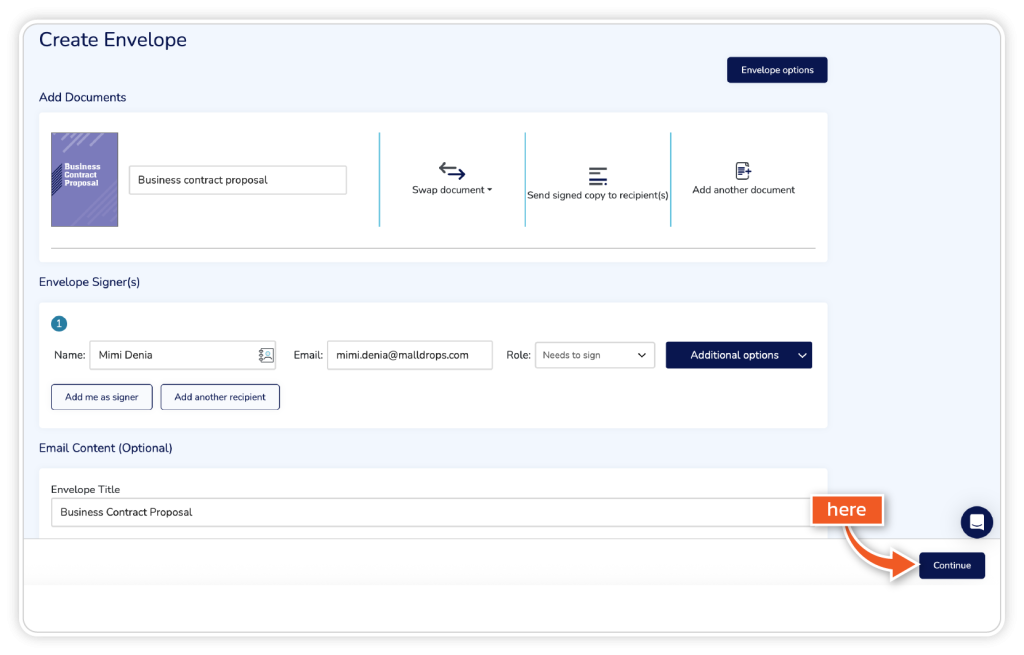Click the Add another document file icon
Viewport: 1024px width, 655px height.
coord(743,171)
